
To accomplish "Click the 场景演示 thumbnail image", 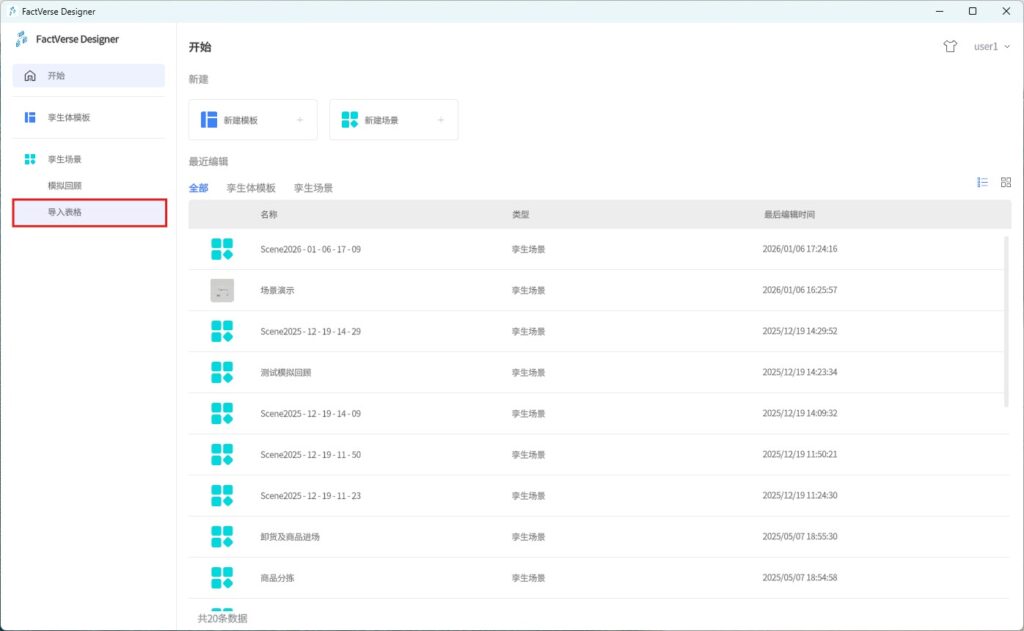I will coord(222,290).
